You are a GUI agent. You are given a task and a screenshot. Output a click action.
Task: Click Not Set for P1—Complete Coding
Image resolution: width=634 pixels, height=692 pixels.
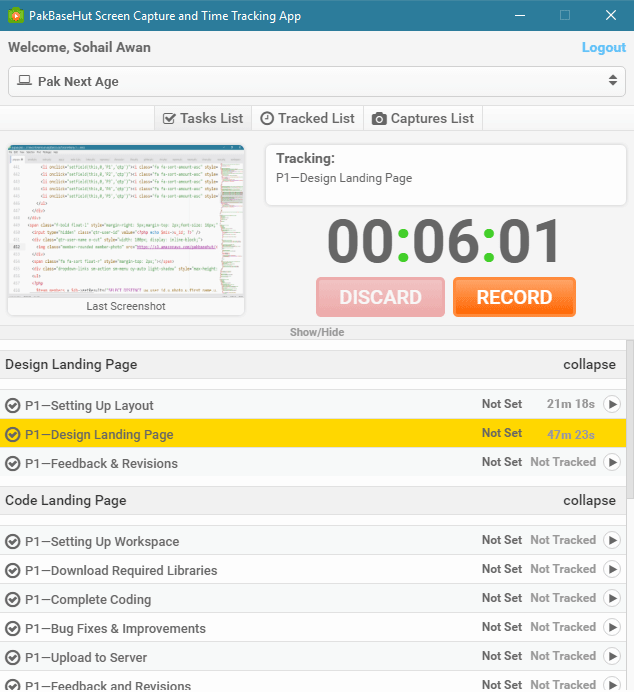(502, 598)
